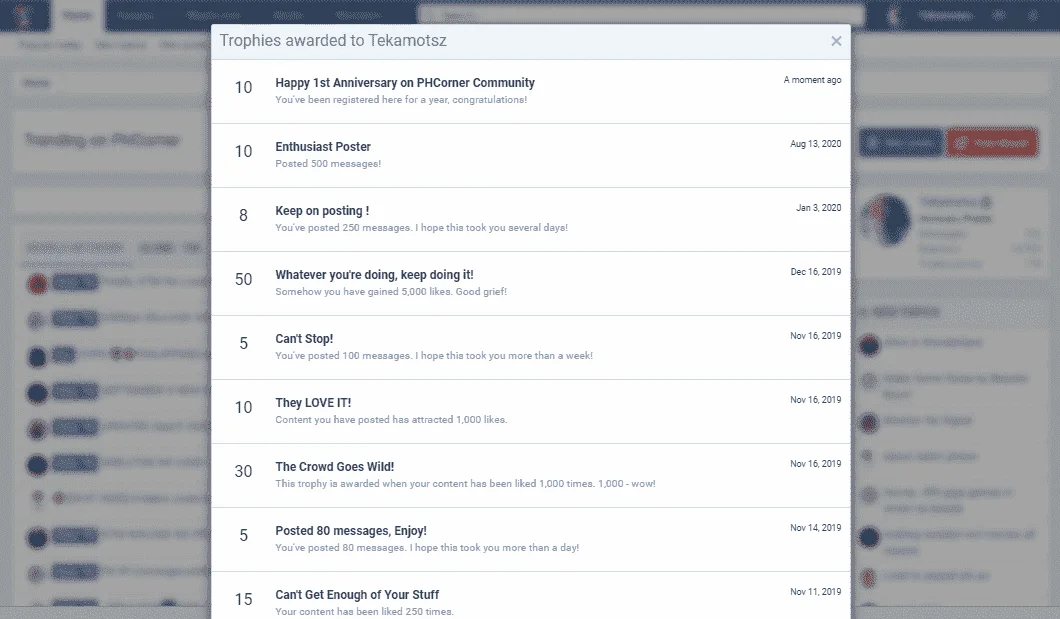Click the 8 points value

point(243,216)
